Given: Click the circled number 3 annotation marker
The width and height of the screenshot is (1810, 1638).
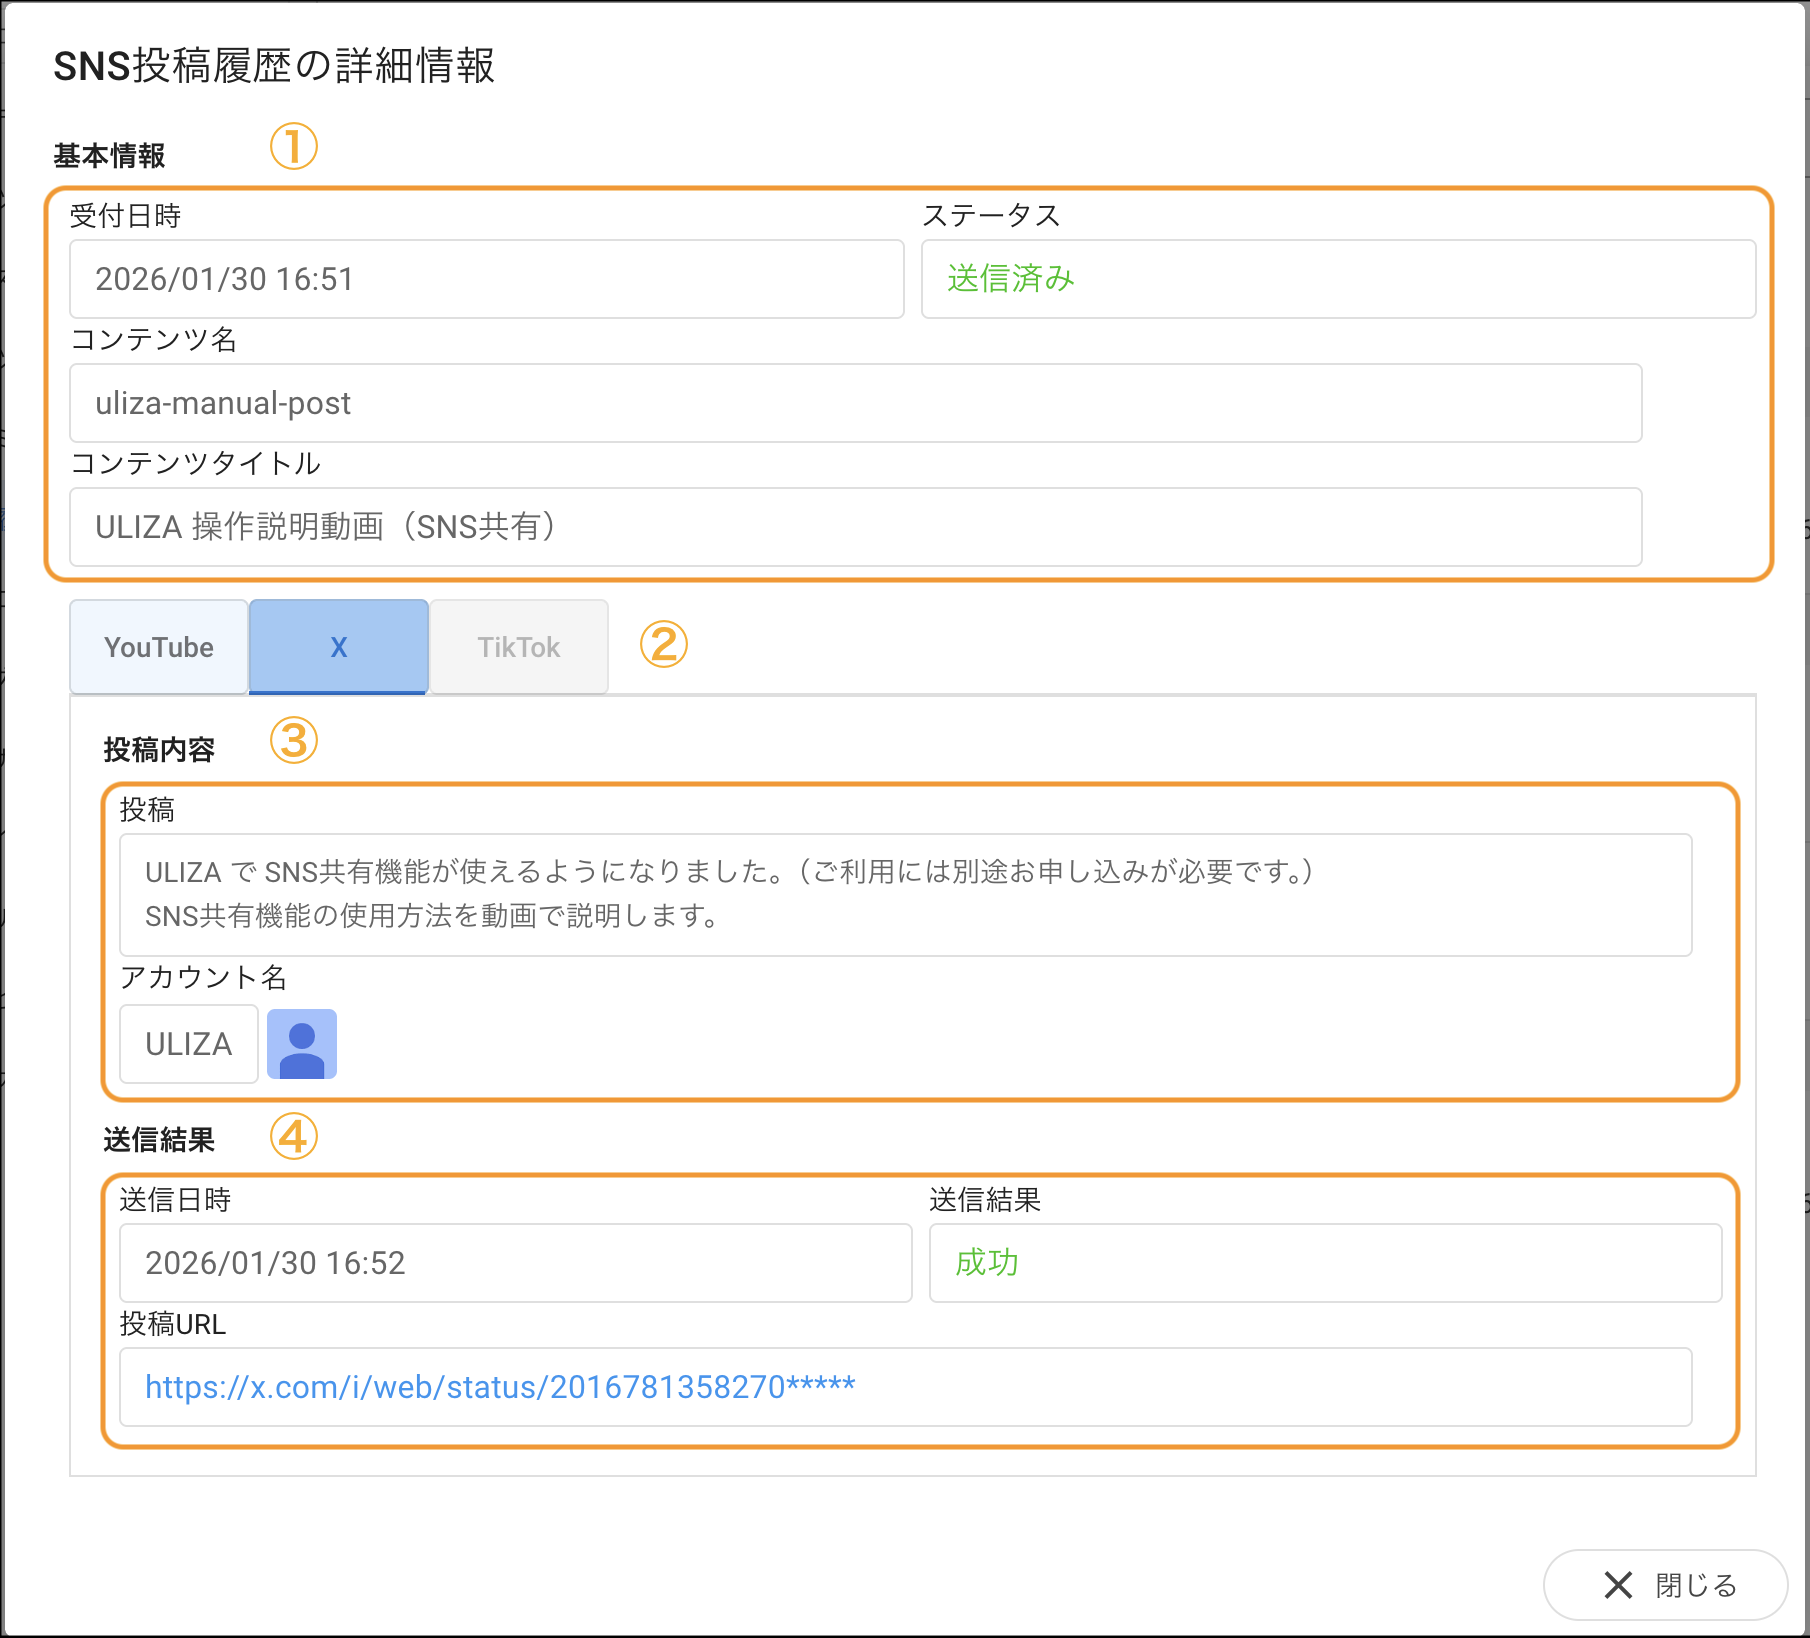Looking at the screenshot, I should coord(293,741).
